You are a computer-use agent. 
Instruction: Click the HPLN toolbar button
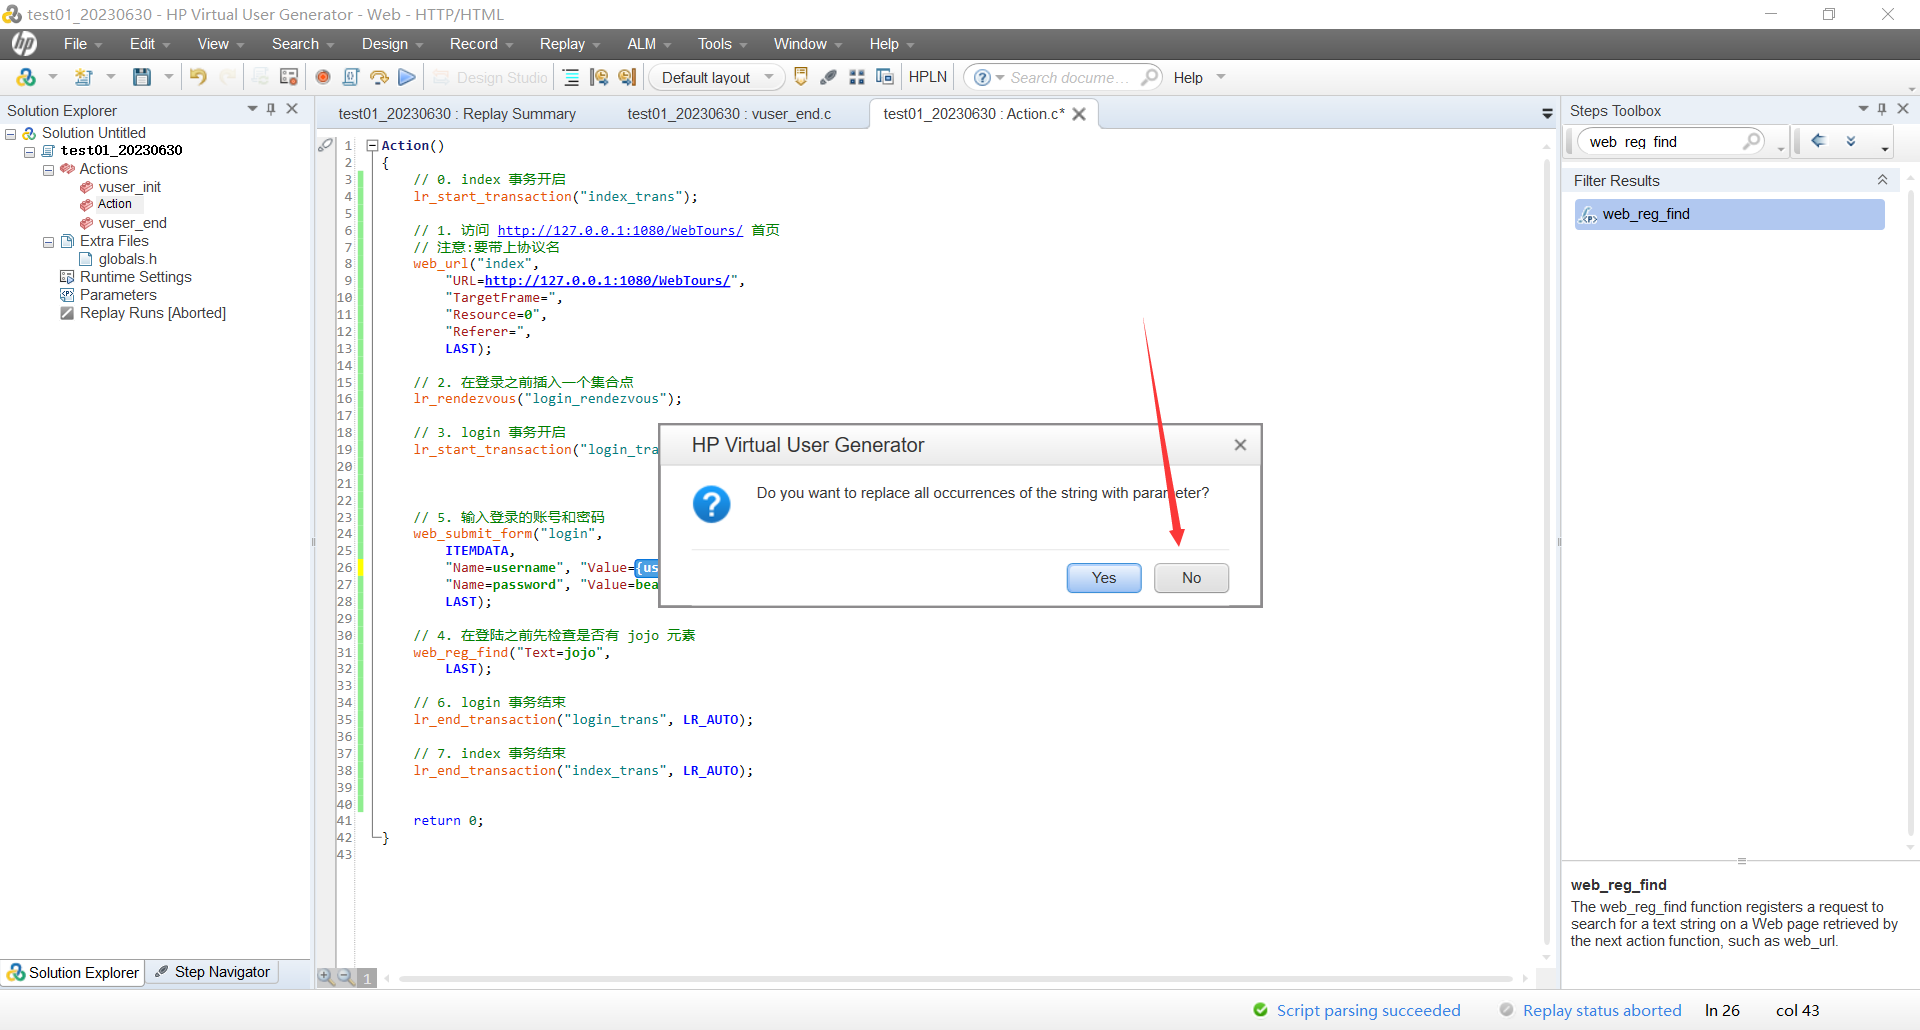pyautogui.click(x=928, y=77)
